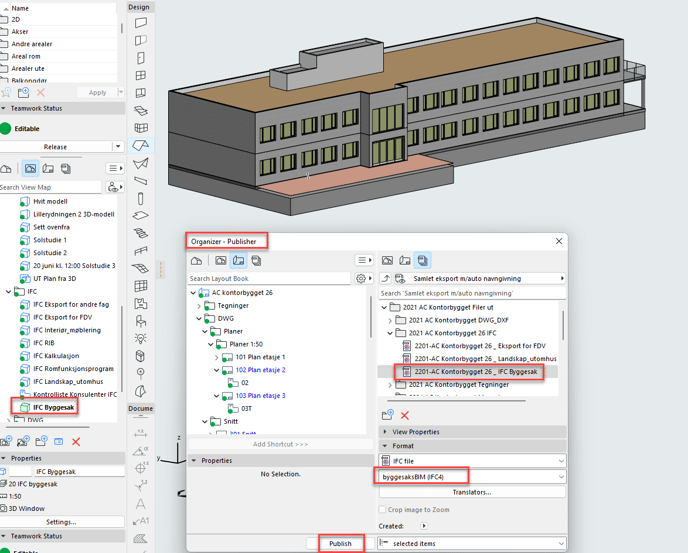Viewport: 688px width, 553px height.
Task: Switch Navigator to Layout Book icon
Action: coord(48,169)
